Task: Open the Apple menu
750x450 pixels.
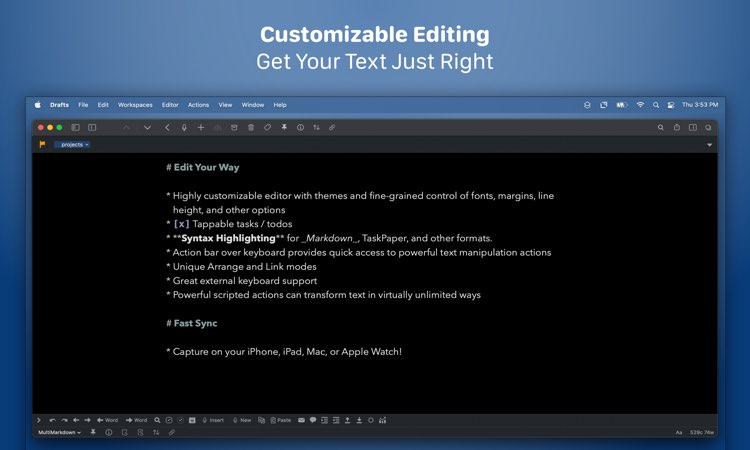Action: (38, 105)
